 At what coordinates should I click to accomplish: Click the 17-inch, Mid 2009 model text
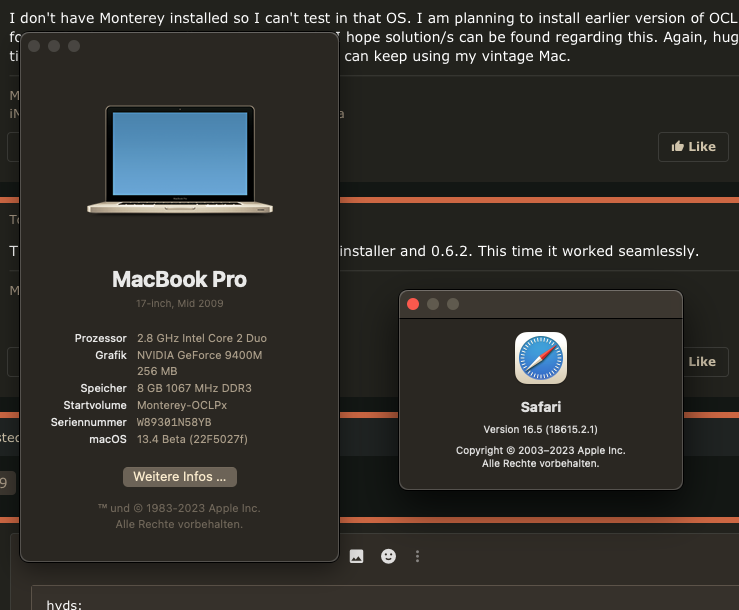click(x=180, y=304)
